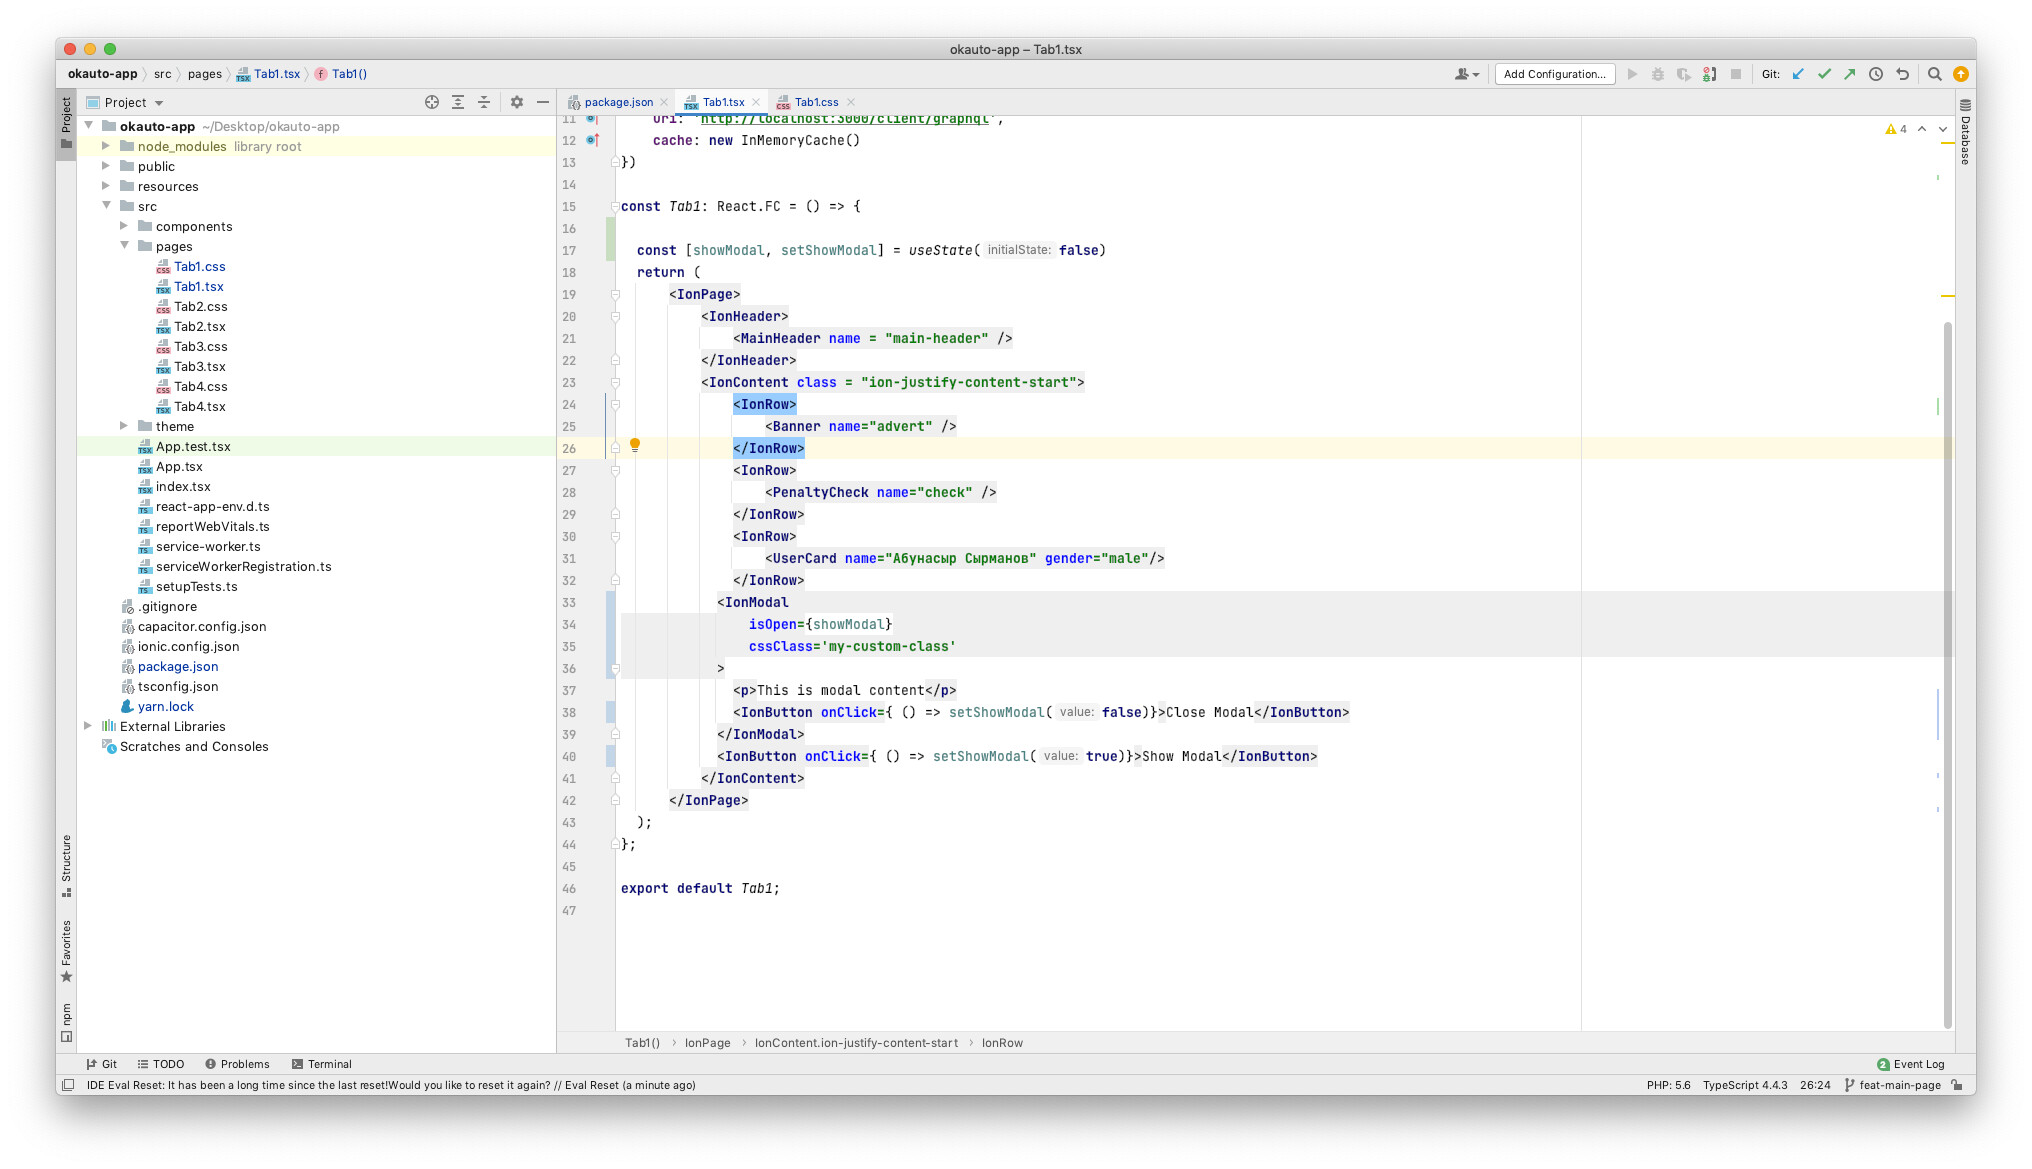Collapse the src folder
2032x1169 pixels.
click(106, 206)
